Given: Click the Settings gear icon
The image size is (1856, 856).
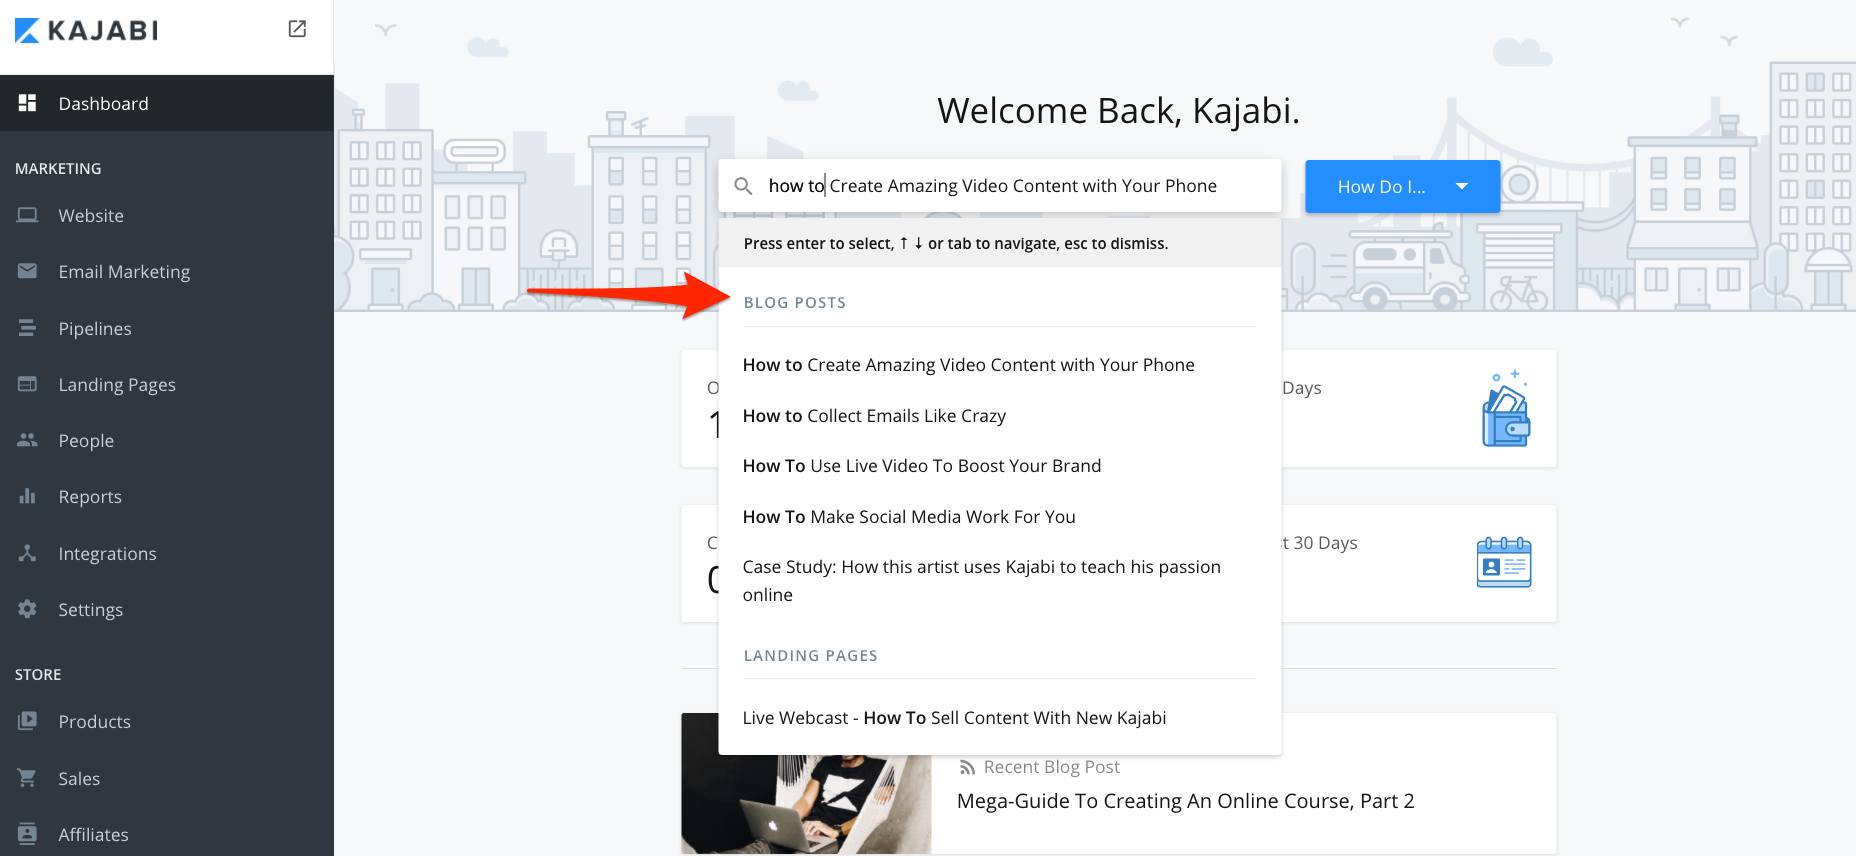Looking at the screenshot, I should coord(28,609).
